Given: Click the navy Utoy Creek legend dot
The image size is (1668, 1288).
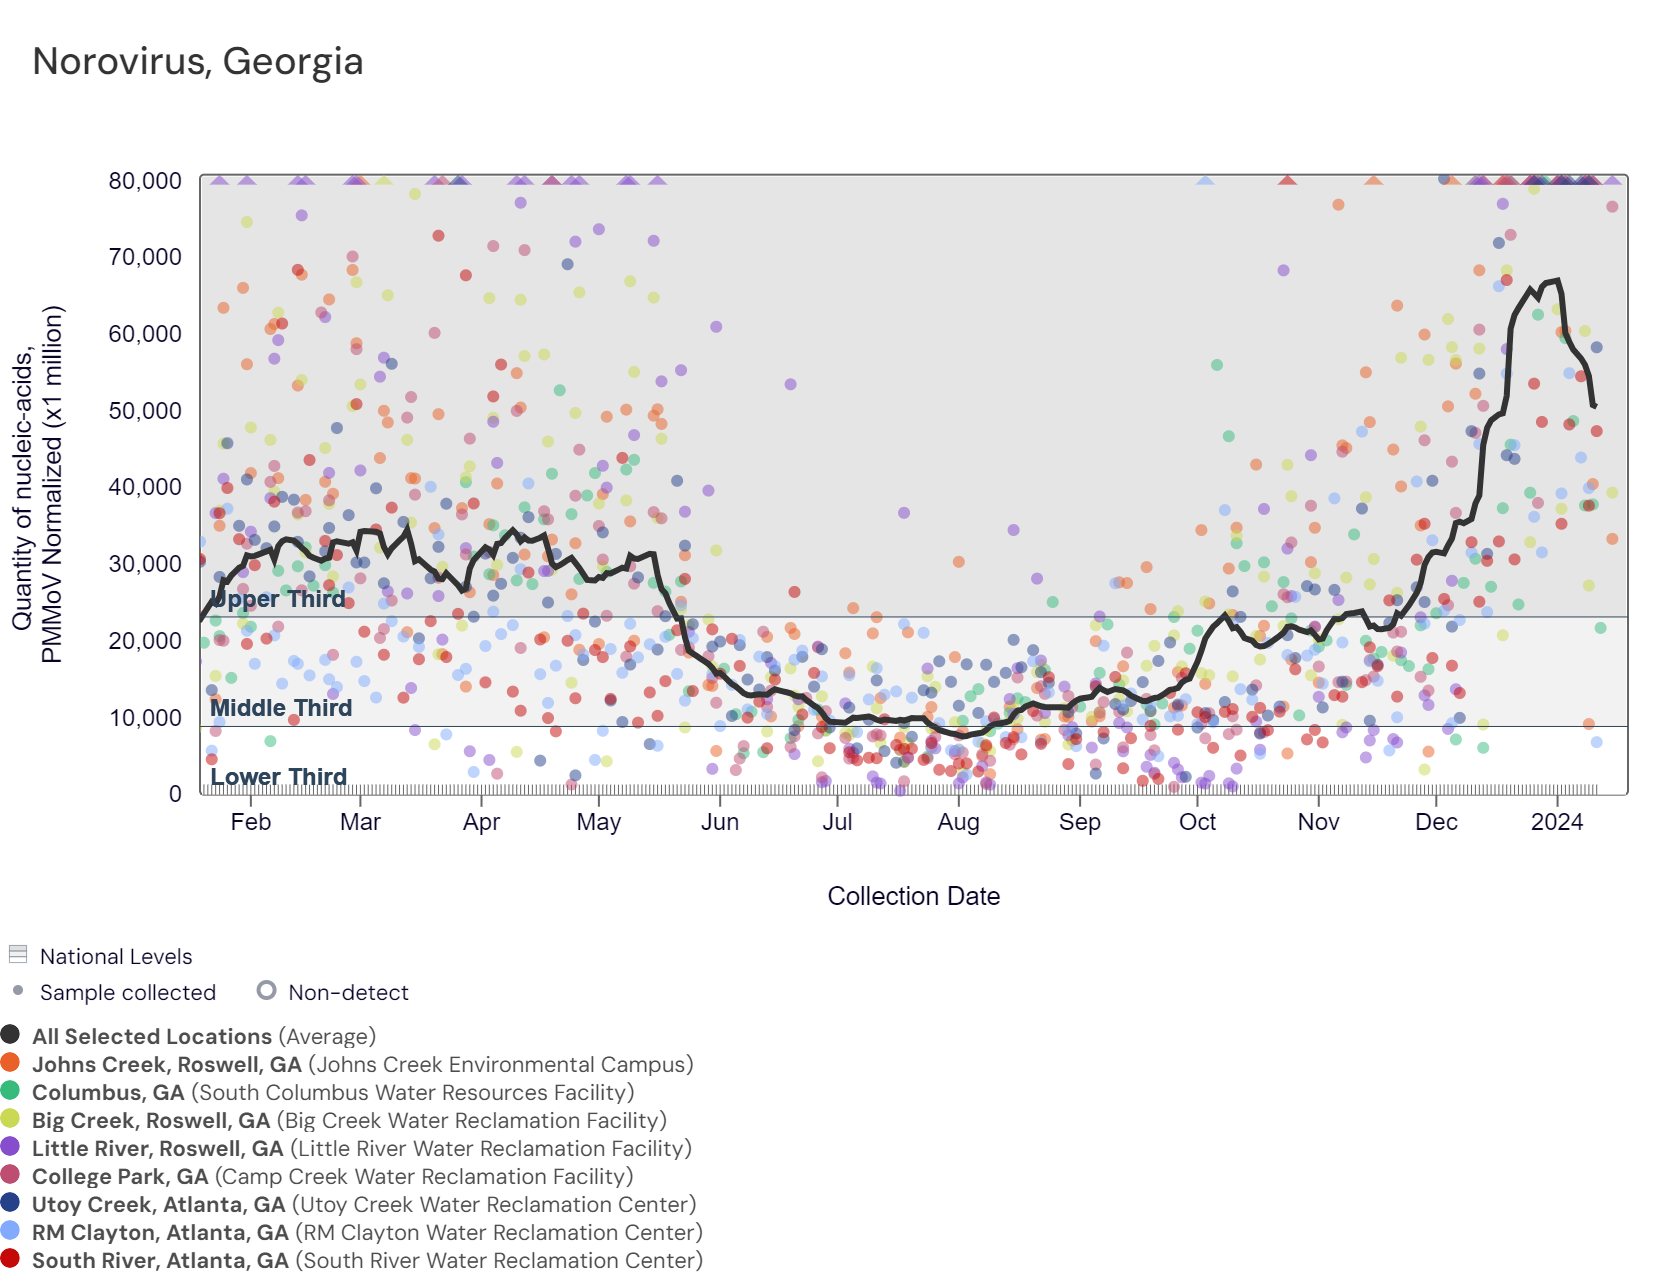Looking at the screenshot, I should (x=11, y=1202).
